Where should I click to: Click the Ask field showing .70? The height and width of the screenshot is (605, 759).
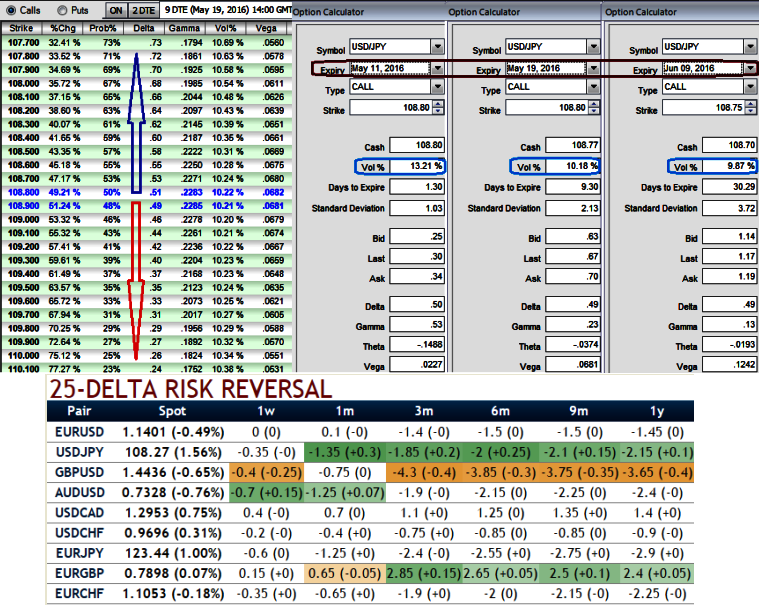pyautogui.click(x=573, y=277)
